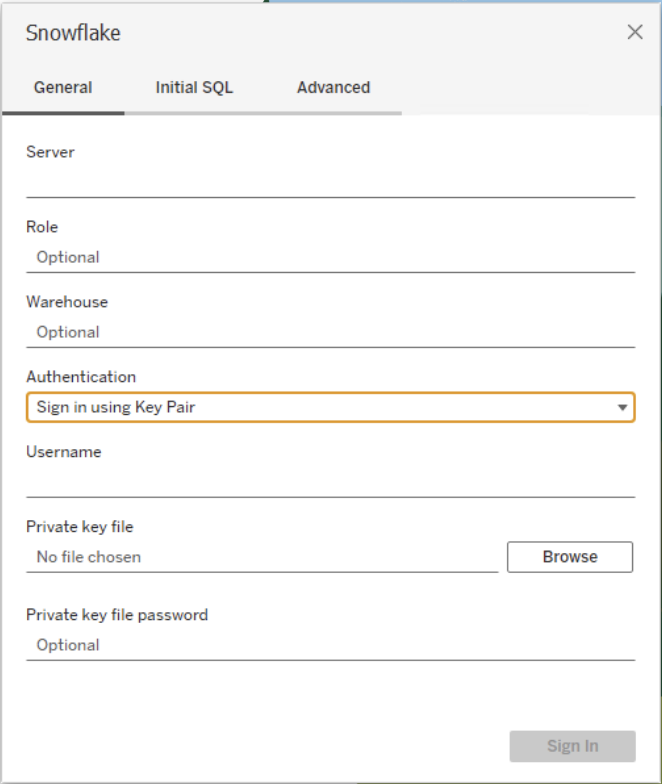662x784 pixels.
Task: Open the Initial SQL tab
Action: 194,88
